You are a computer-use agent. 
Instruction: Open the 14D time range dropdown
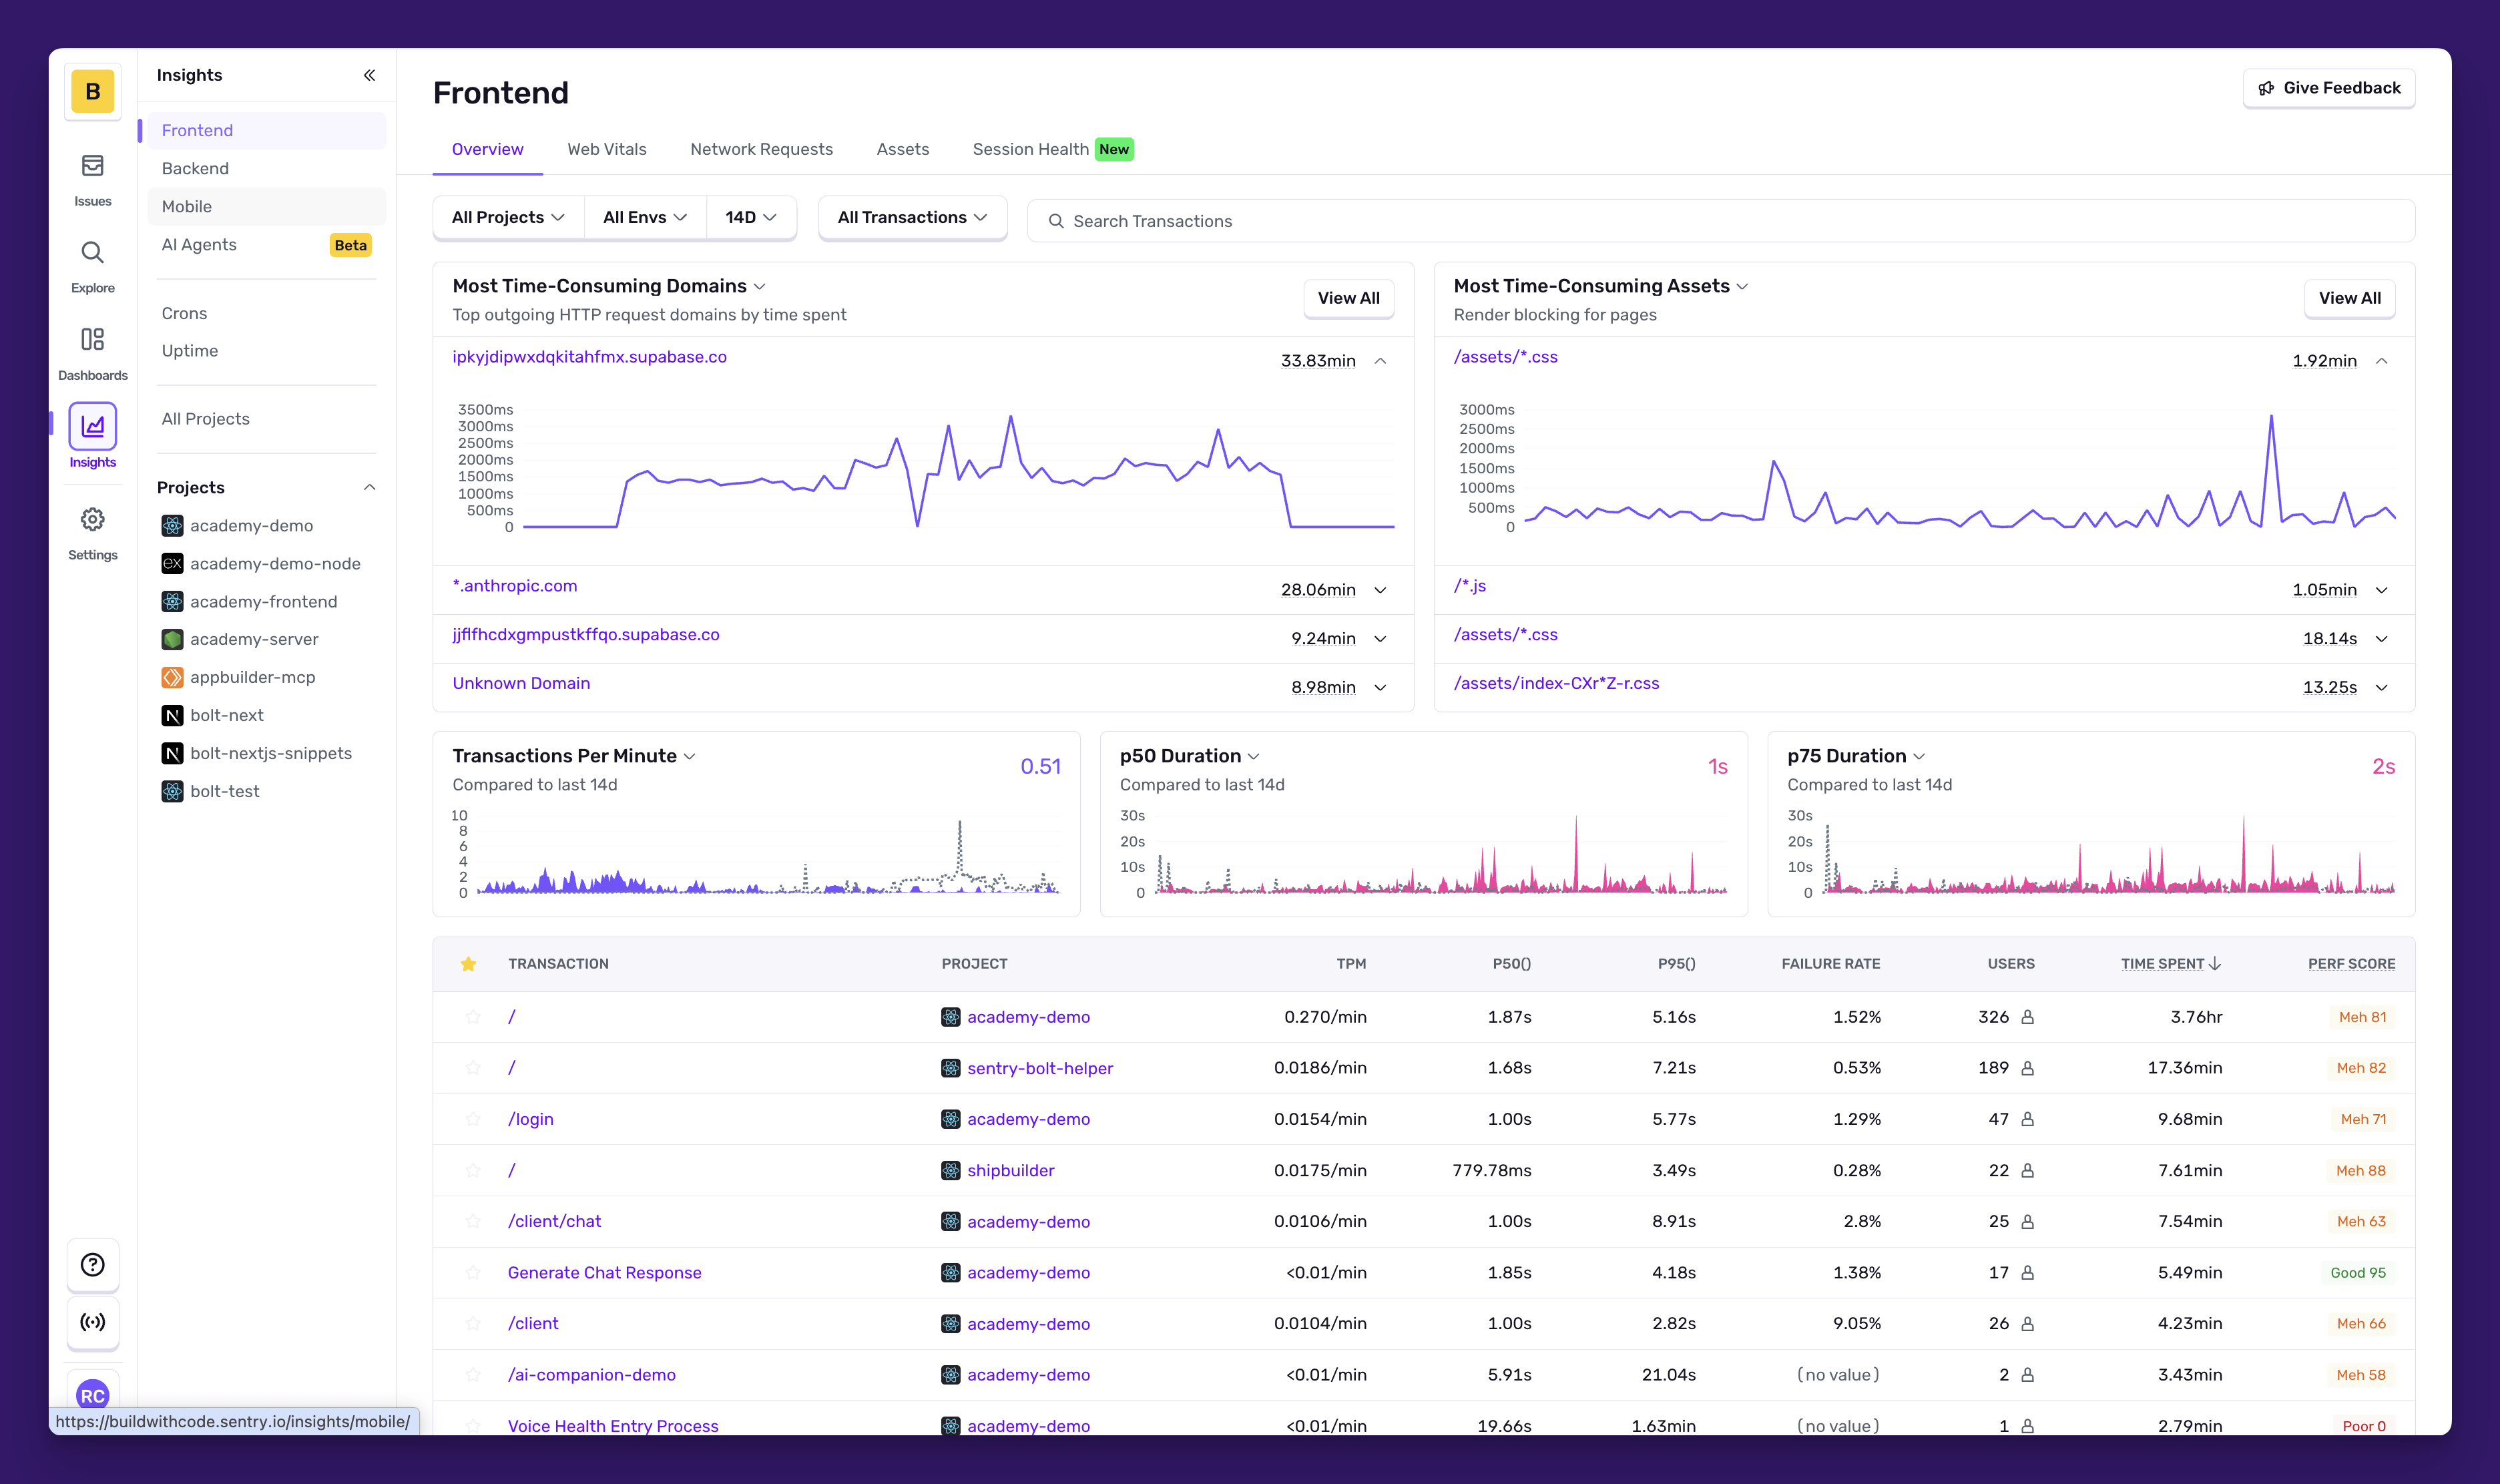pyautogui.click(x=750, y=217)
